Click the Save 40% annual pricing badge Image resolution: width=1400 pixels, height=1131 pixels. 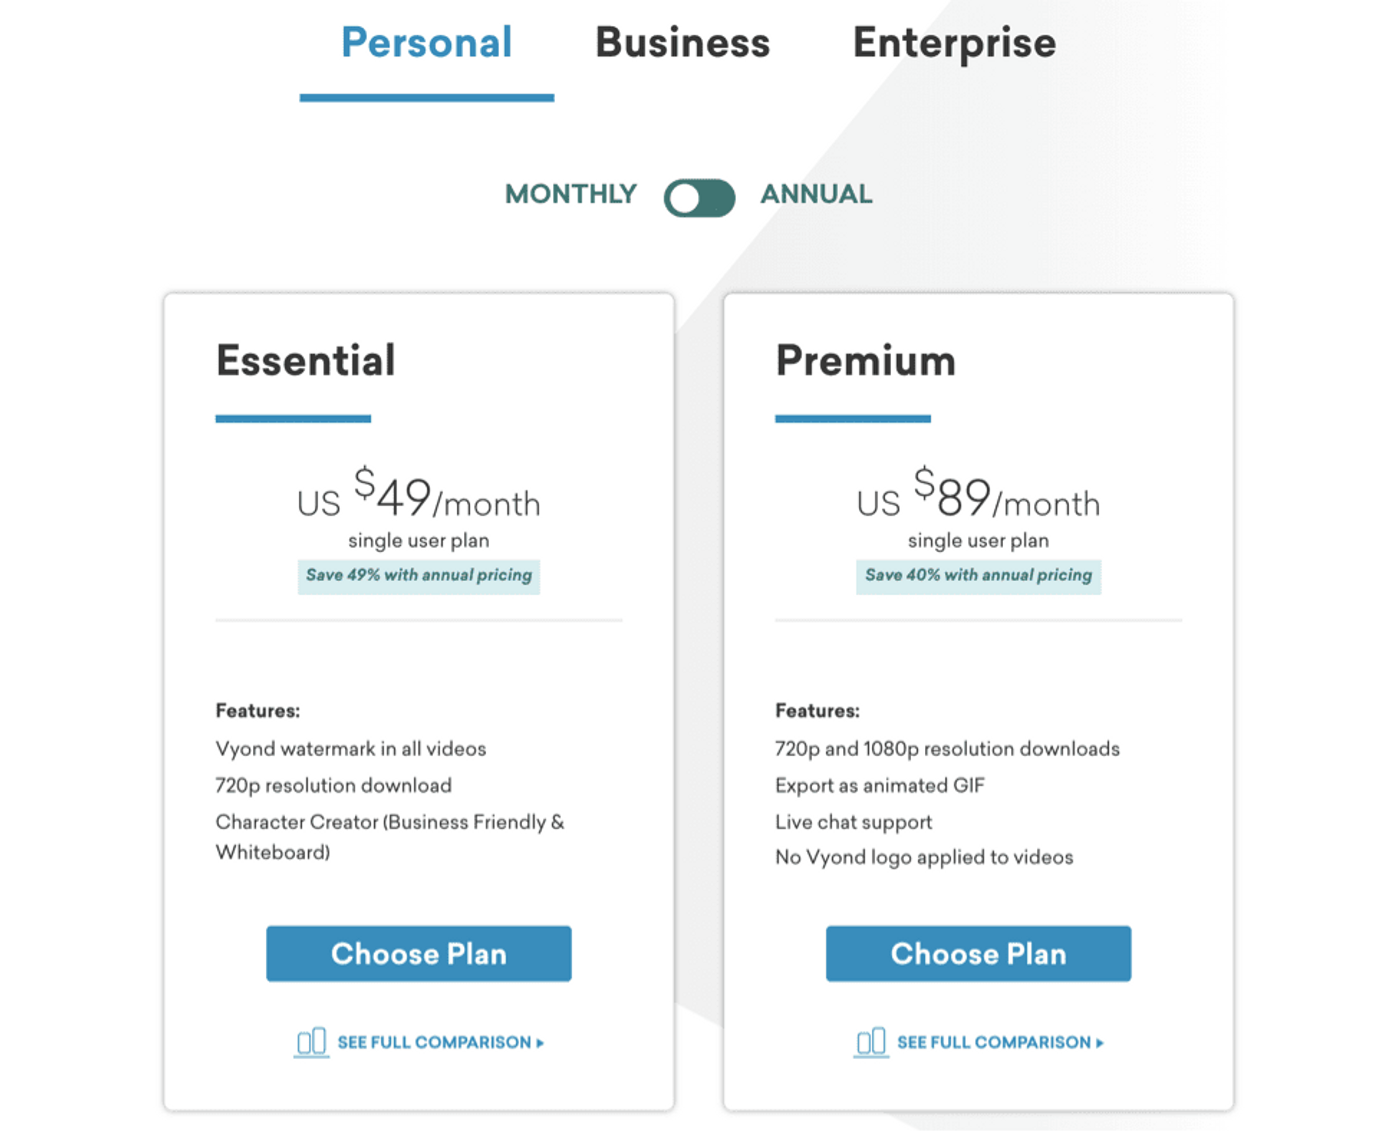(978, 575)
